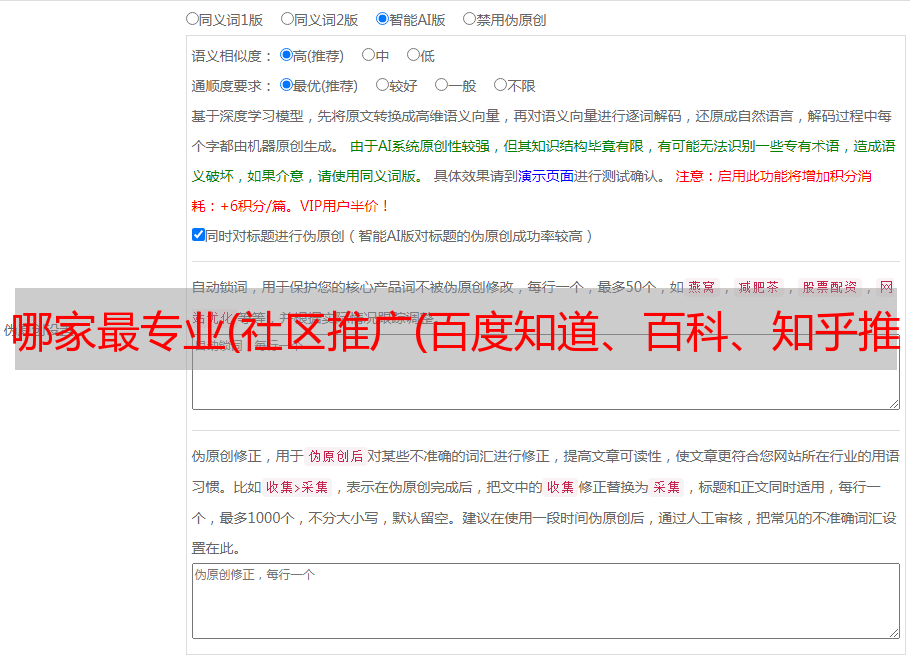Set 语义相似度 to 中
911x658 pixels.
coord(368,55)
